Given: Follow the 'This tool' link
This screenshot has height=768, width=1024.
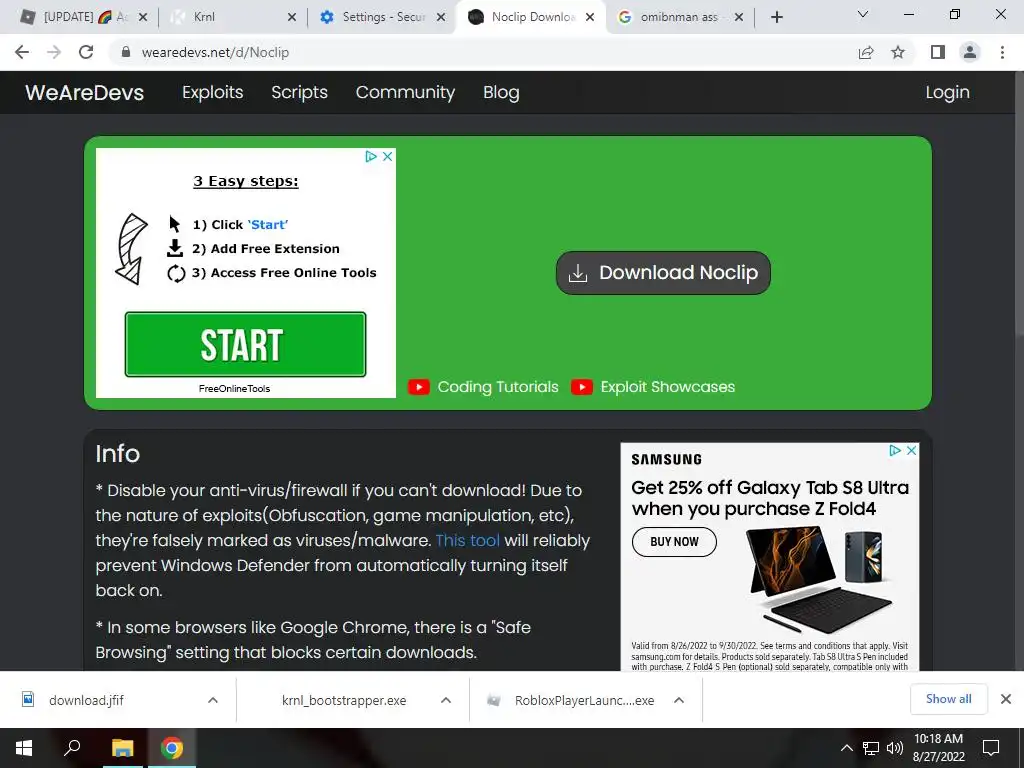Looking at the screenshot, I should pos(468,540).
